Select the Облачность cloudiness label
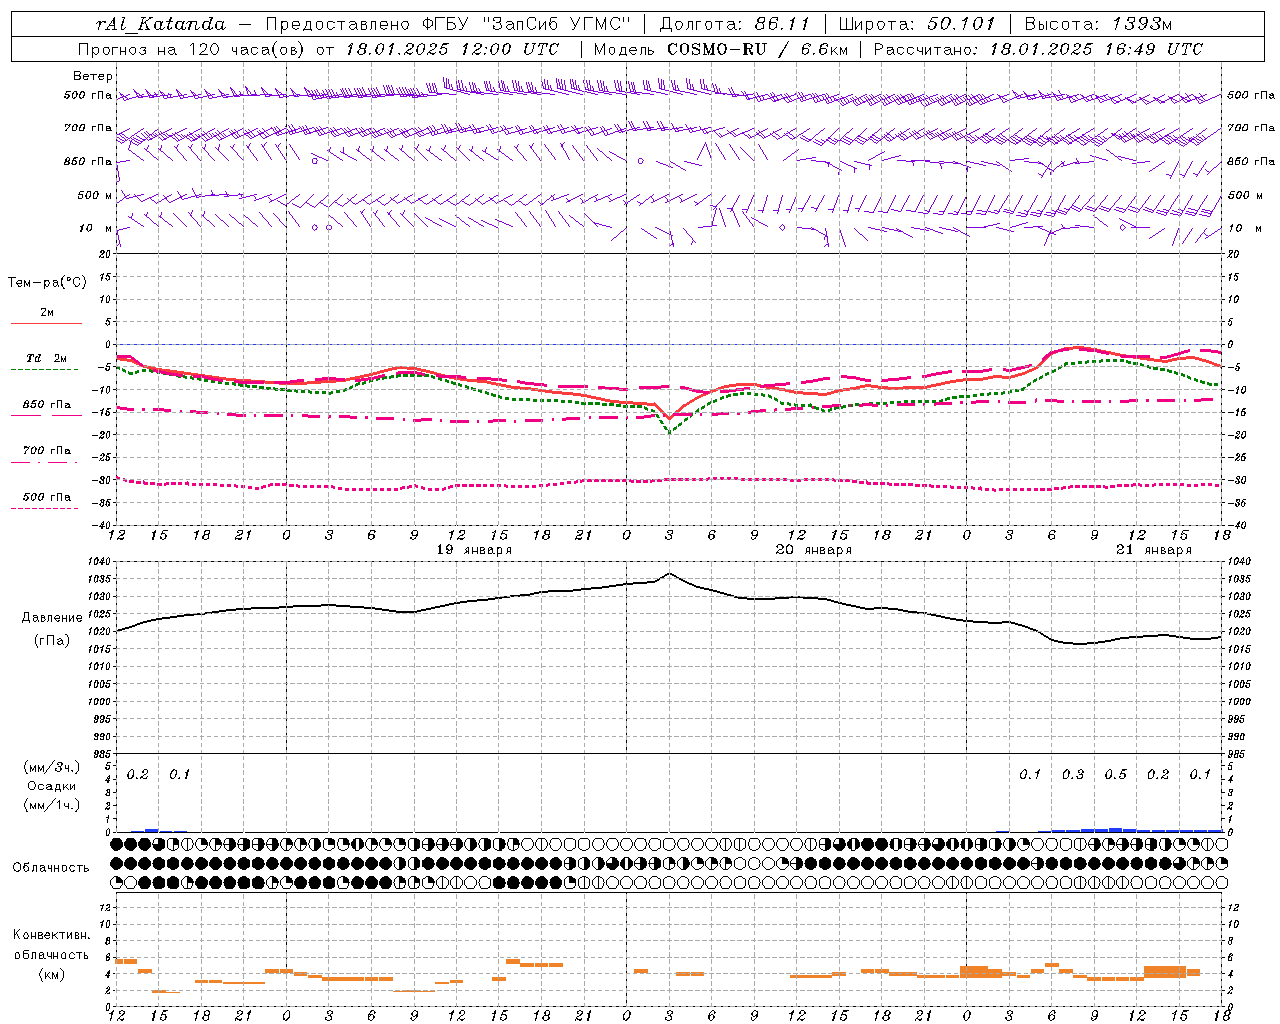This screenshot has height=1024, width=1280. 51,868
